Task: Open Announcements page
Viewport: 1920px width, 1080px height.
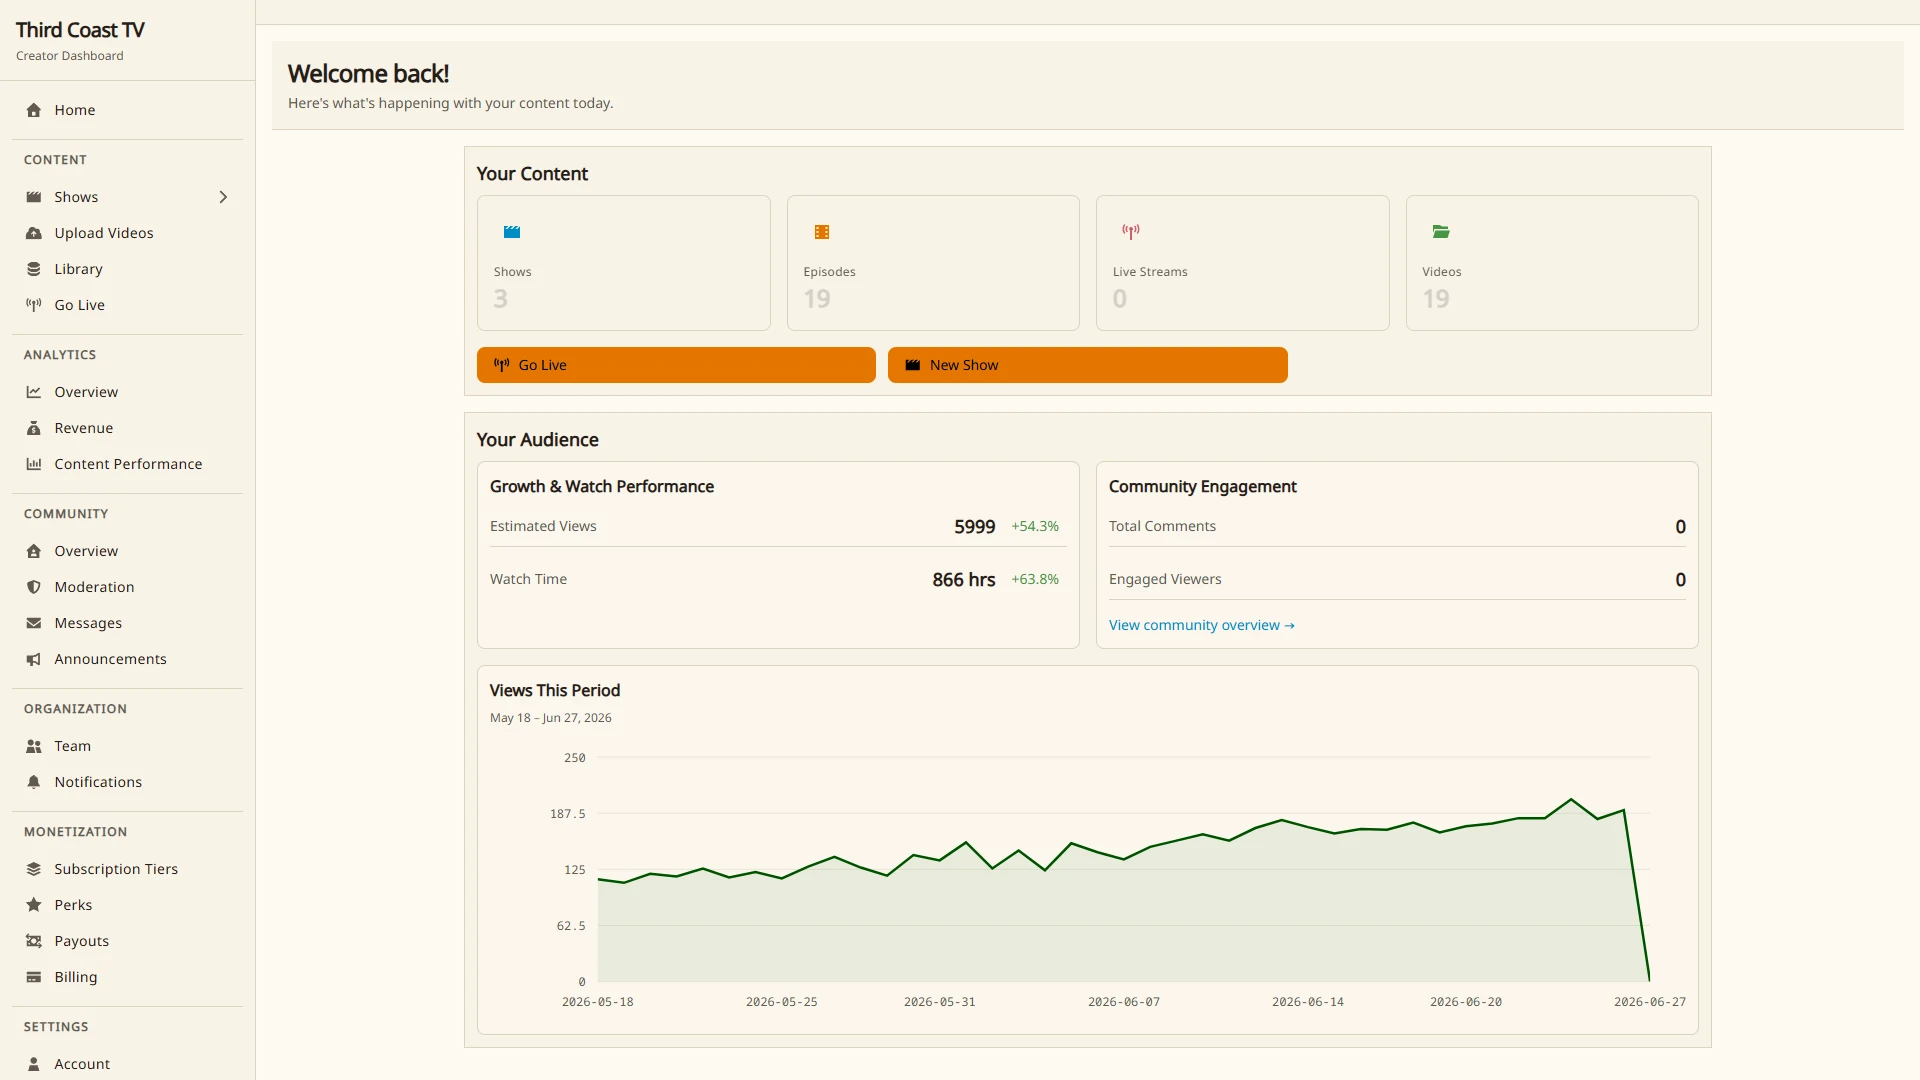Action: [x=128, y=659]
